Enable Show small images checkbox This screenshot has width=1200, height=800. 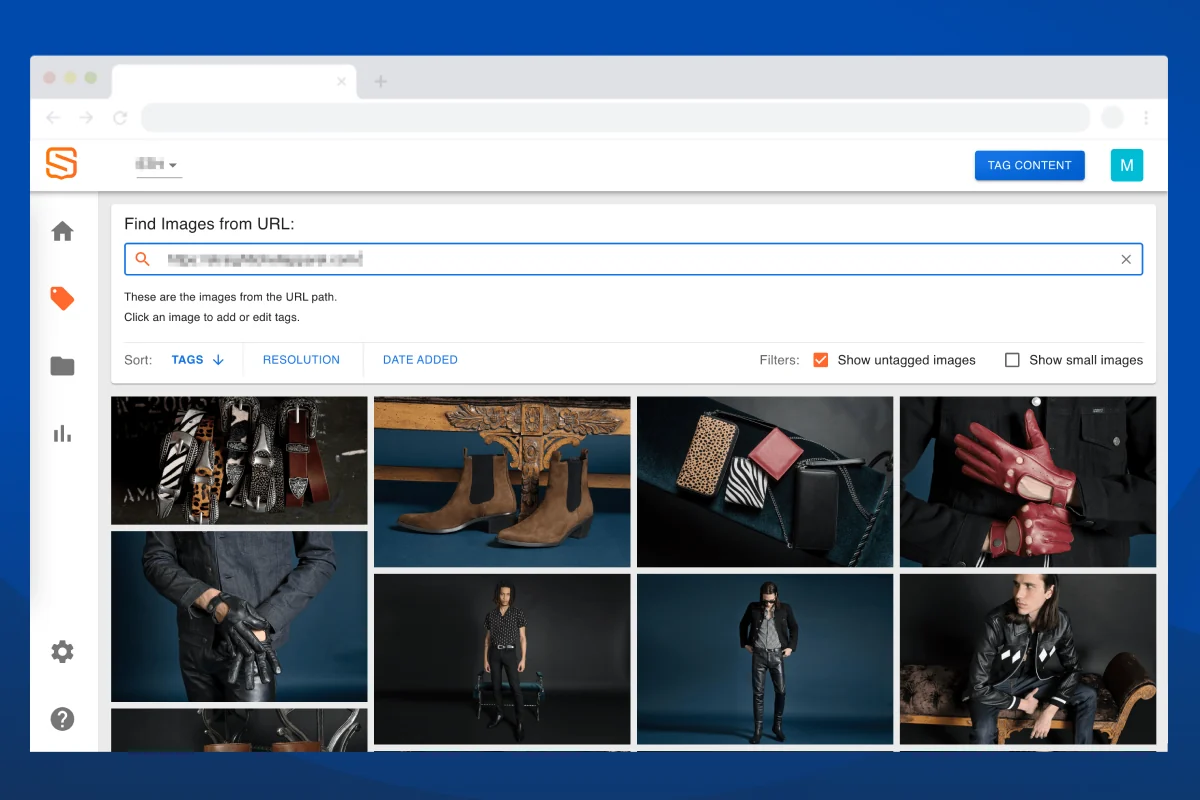point(1012,360)
